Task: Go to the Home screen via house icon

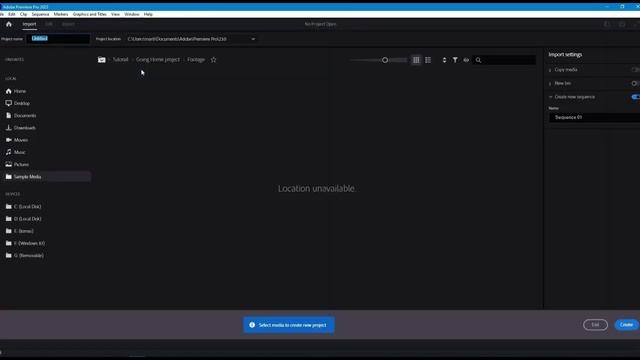Action: [x=9, y=24]
